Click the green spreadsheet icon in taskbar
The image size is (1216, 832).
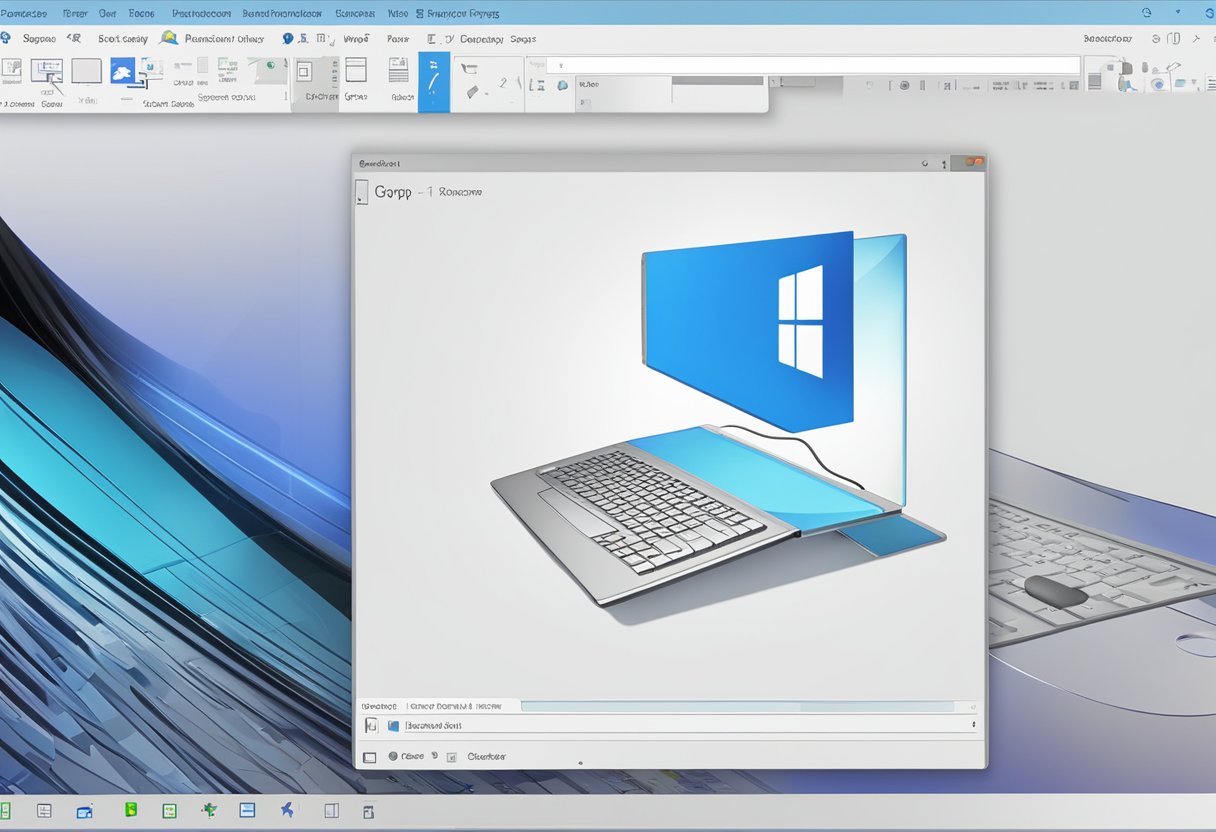coord(169,811)
